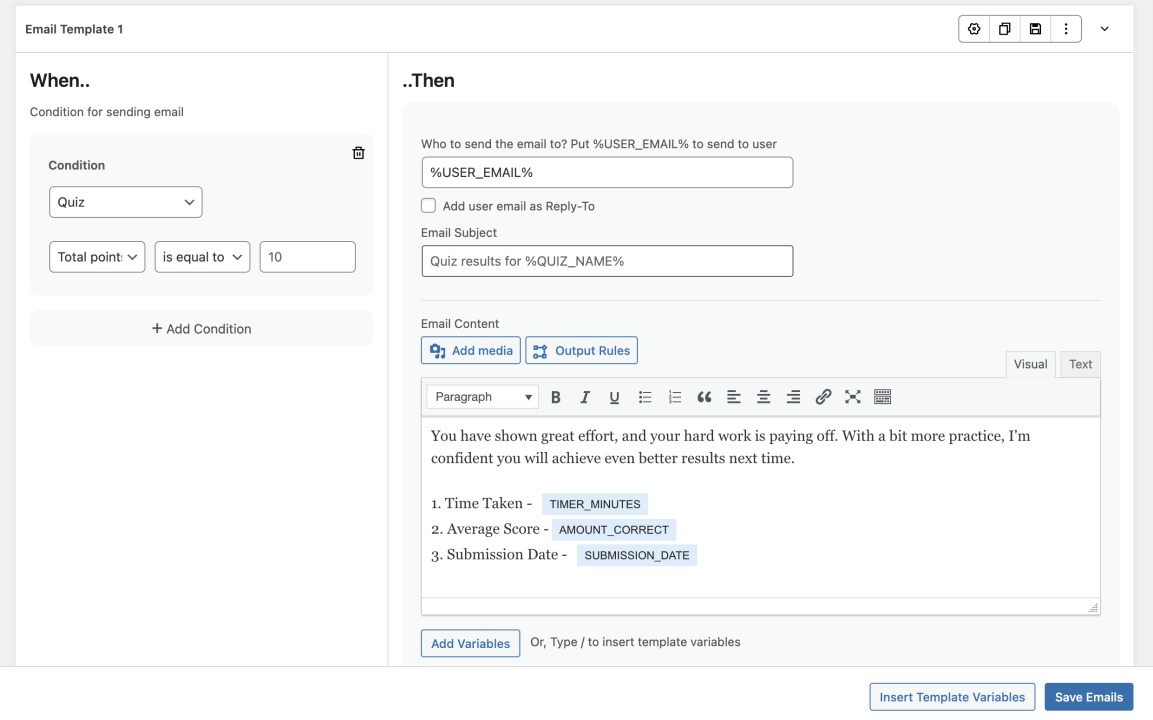The image size is (1153, 720).
Task: Open the template options kebab menu
Action: coord(1066,28)
